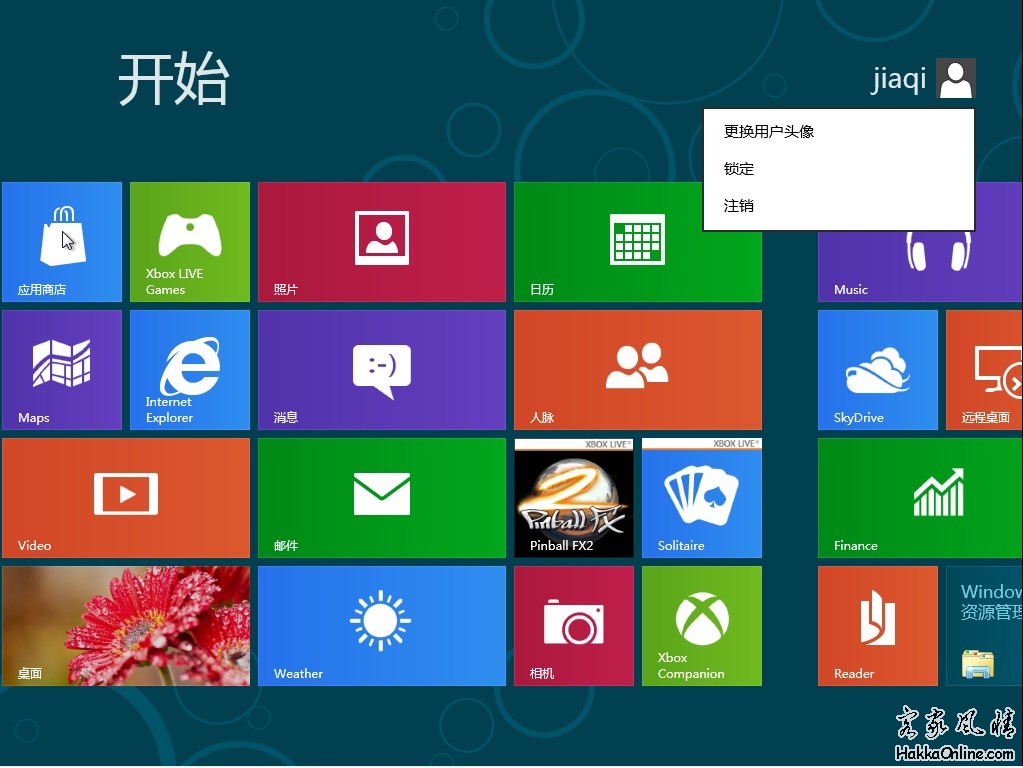This screenshot has width=1023, height=768.
Task: Open the Internet Explorer tile
Action: point(190,370)
